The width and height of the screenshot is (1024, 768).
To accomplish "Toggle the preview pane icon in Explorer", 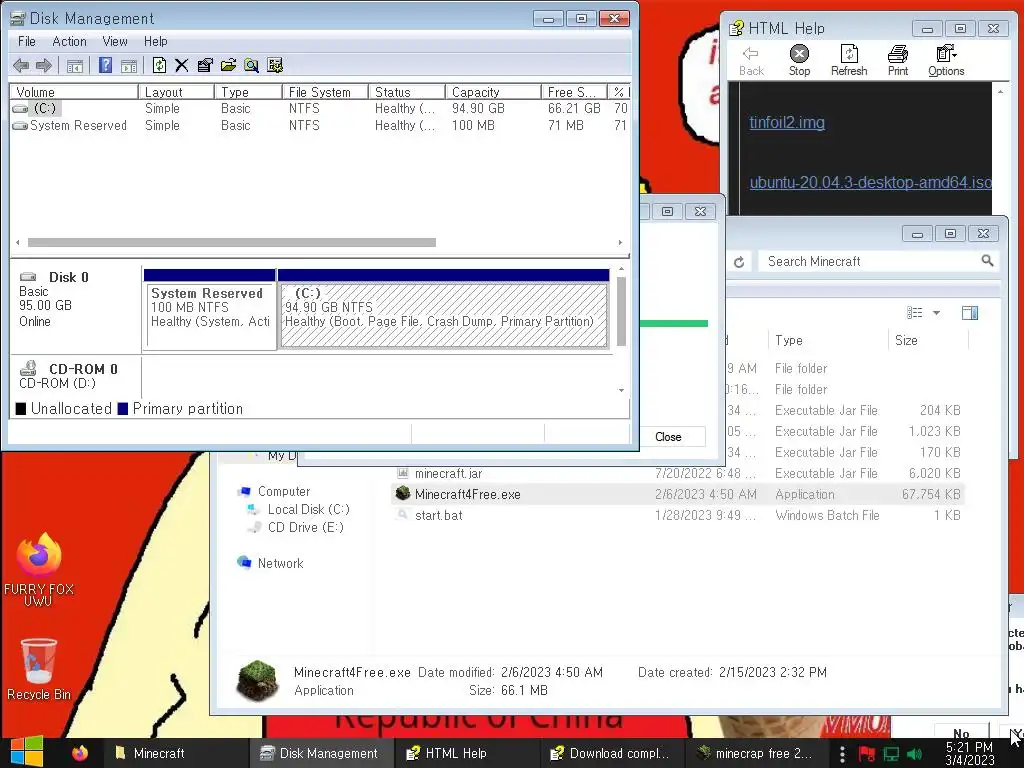I will tap(970, 313).
